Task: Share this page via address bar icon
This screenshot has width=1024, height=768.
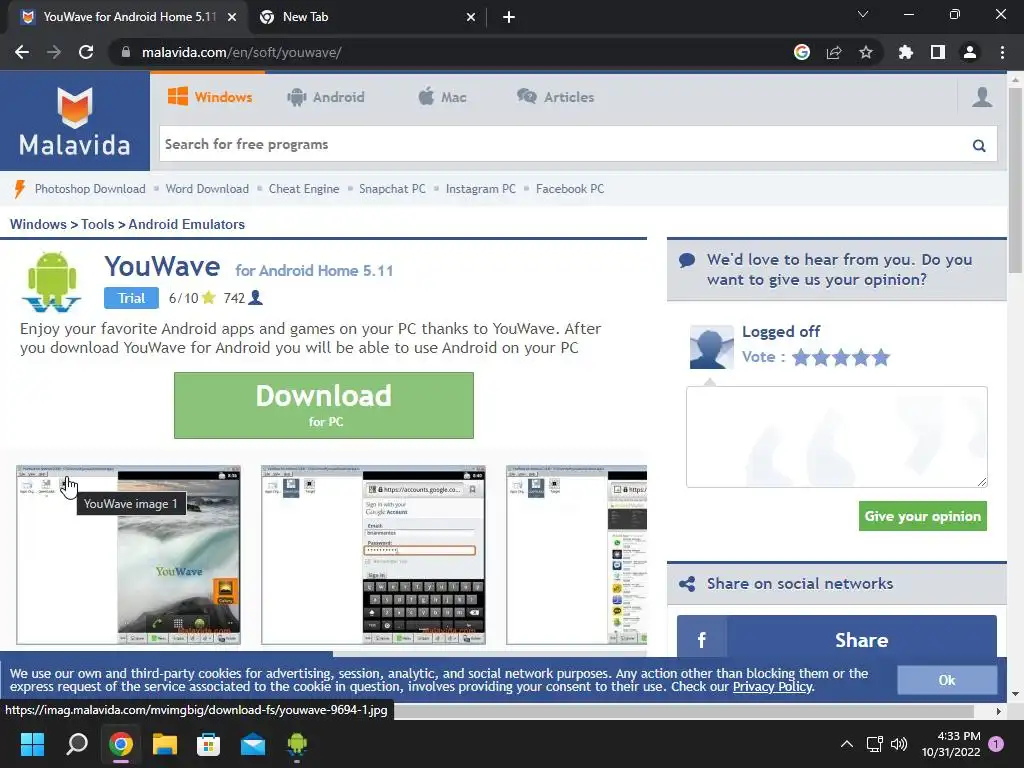Action: (834, 52)
